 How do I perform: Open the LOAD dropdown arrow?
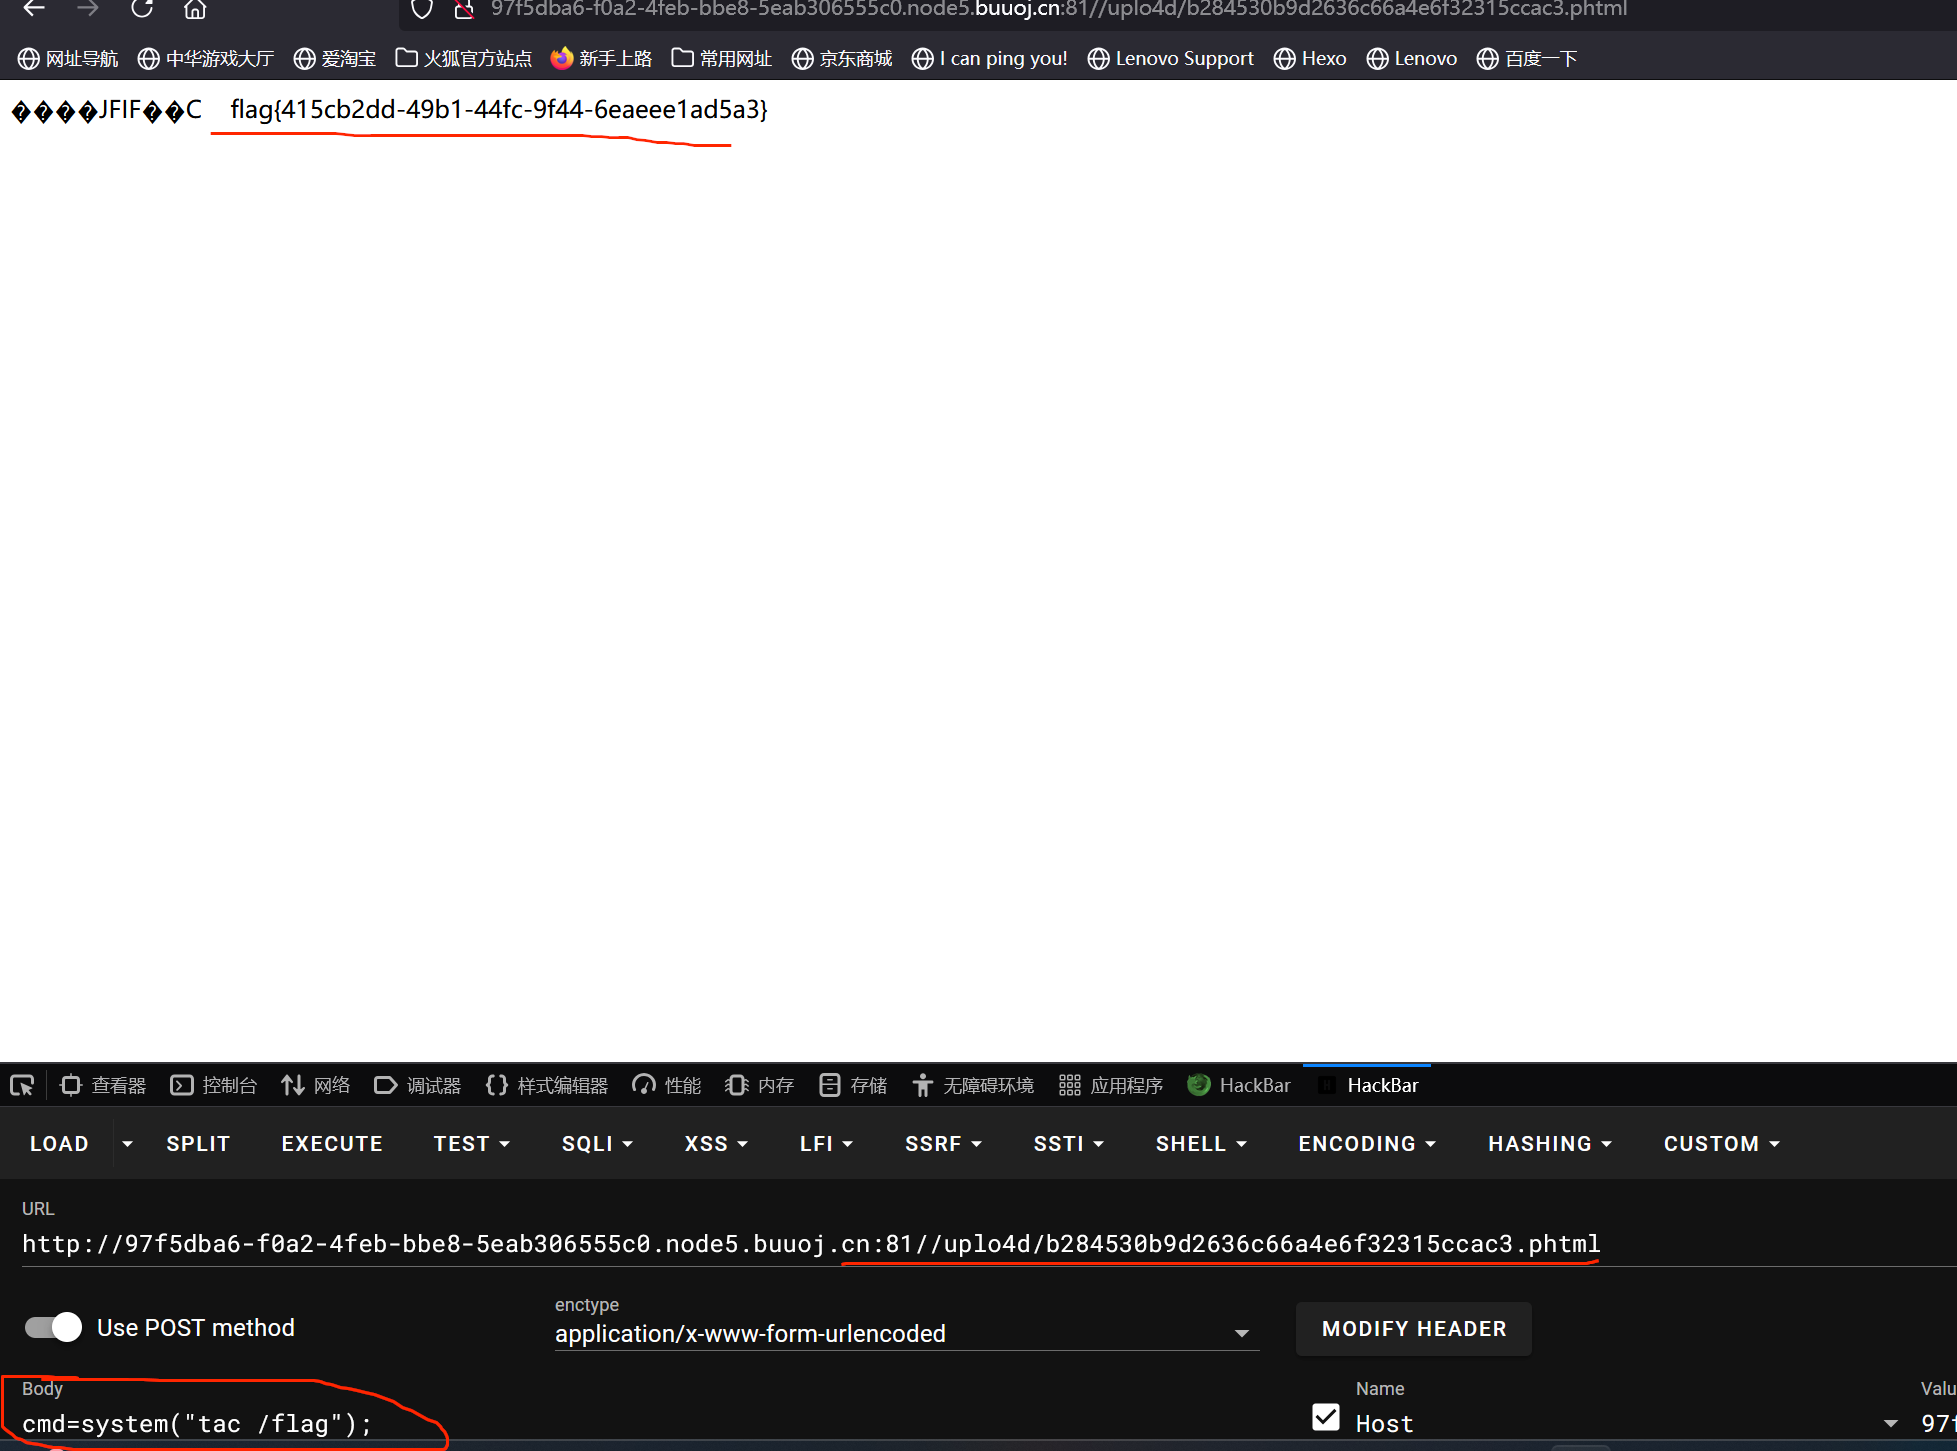127,1143
